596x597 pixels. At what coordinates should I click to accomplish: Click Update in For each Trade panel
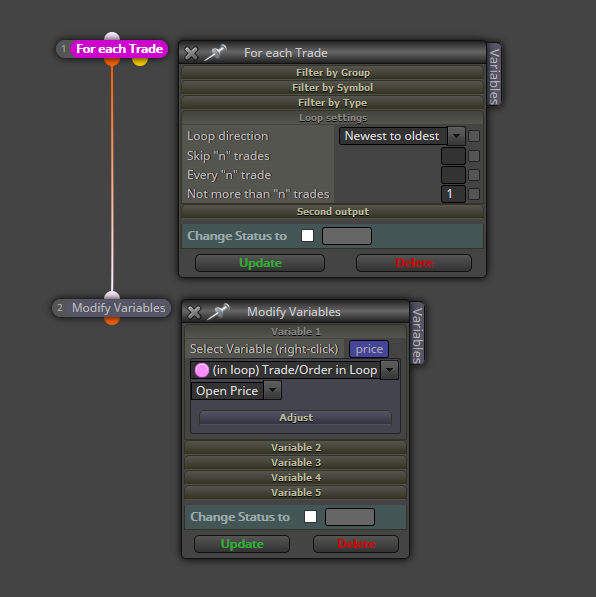tap(260, 263)
